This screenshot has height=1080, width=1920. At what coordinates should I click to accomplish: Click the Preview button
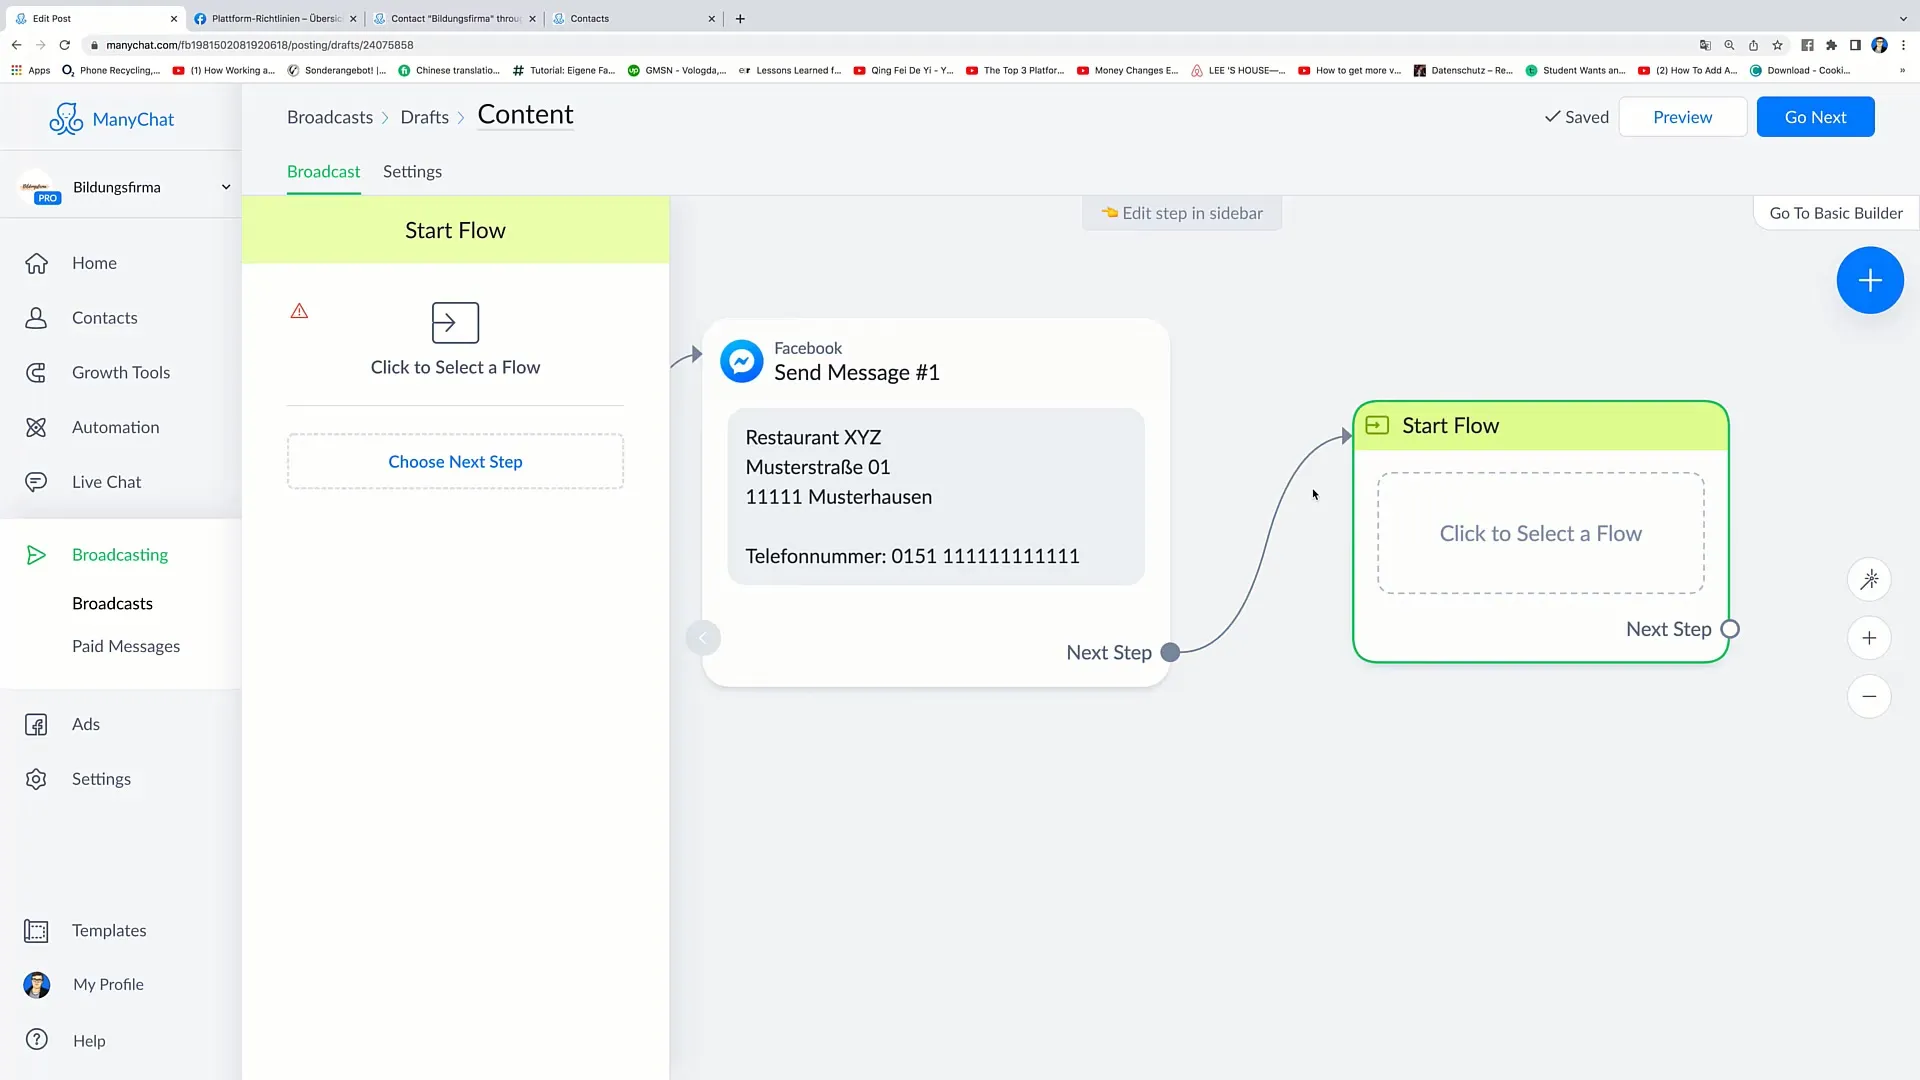tap(1683, 116)
